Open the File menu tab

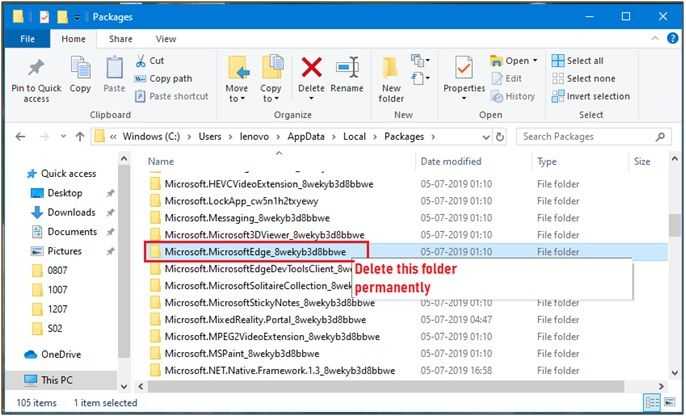[28, 39]
